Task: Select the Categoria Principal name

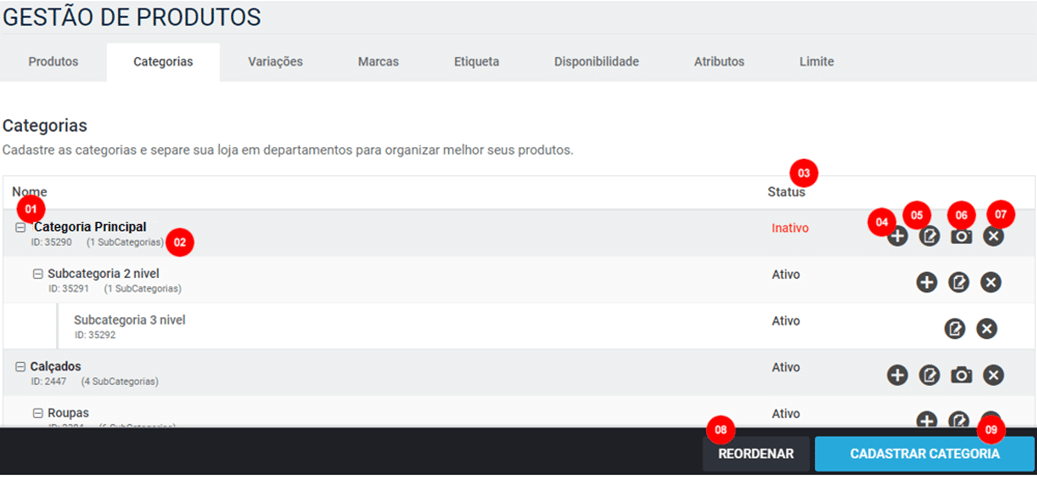Action: click(90, 227)
